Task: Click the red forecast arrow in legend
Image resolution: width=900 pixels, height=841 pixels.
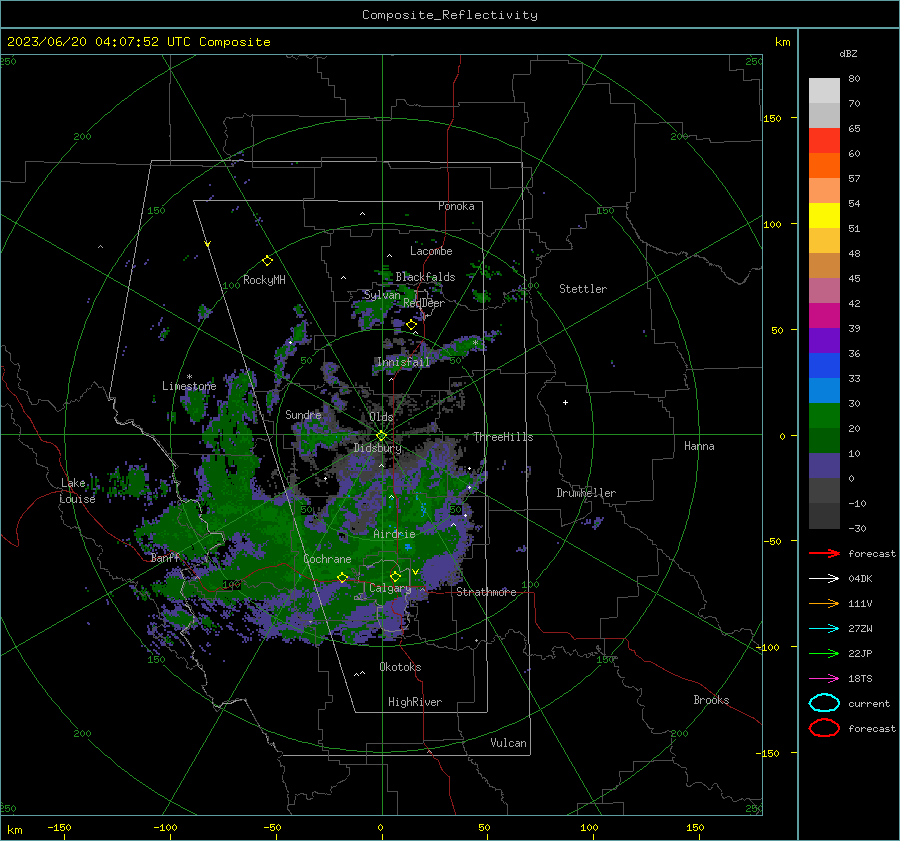Action: coord(824,553)
